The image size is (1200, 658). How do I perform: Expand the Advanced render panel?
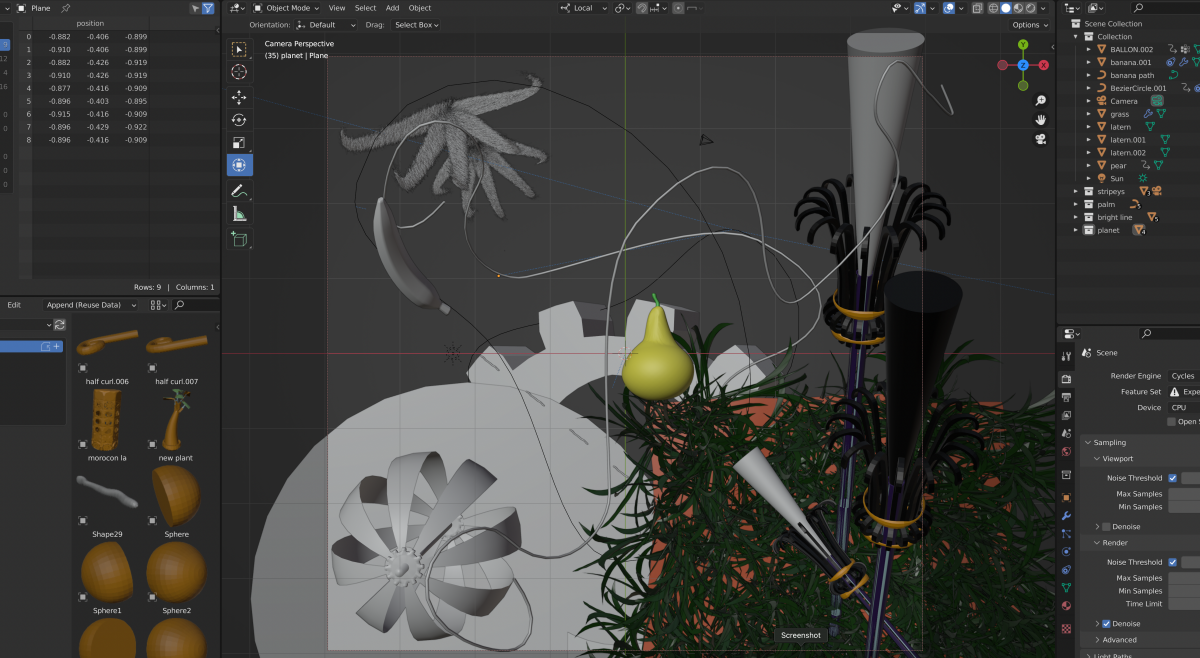pyautogui.click(x=1119, y=640)
